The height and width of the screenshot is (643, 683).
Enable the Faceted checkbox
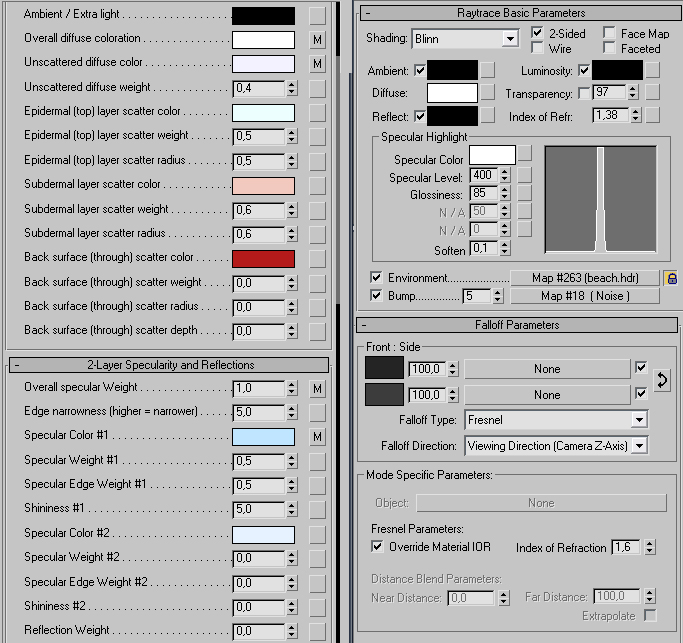pyautogui.click(x=609, y=48)
